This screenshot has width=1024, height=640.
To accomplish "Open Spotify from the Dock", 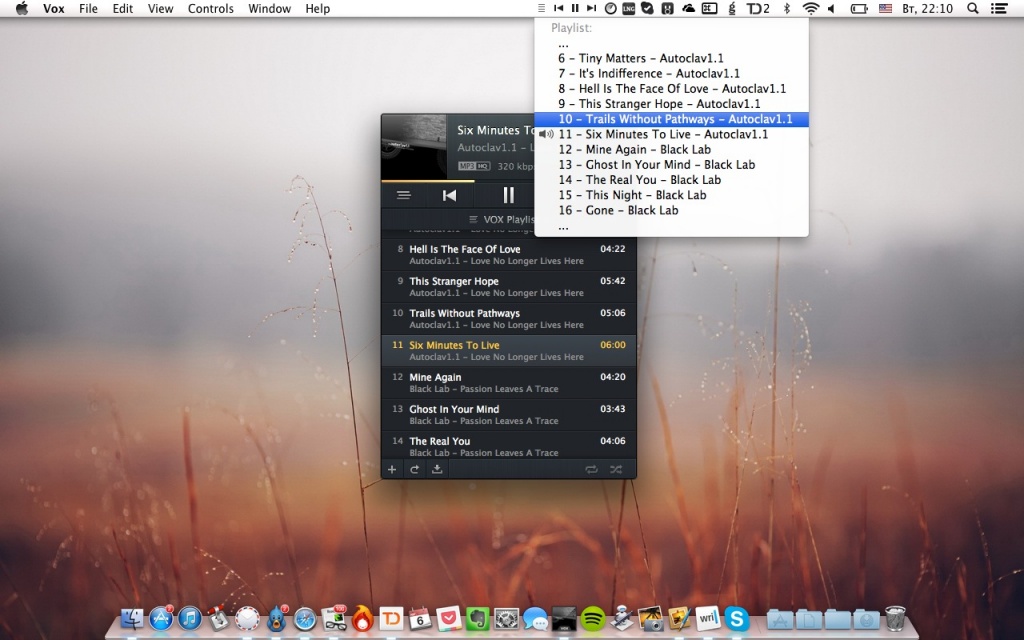I will [592, 618].
